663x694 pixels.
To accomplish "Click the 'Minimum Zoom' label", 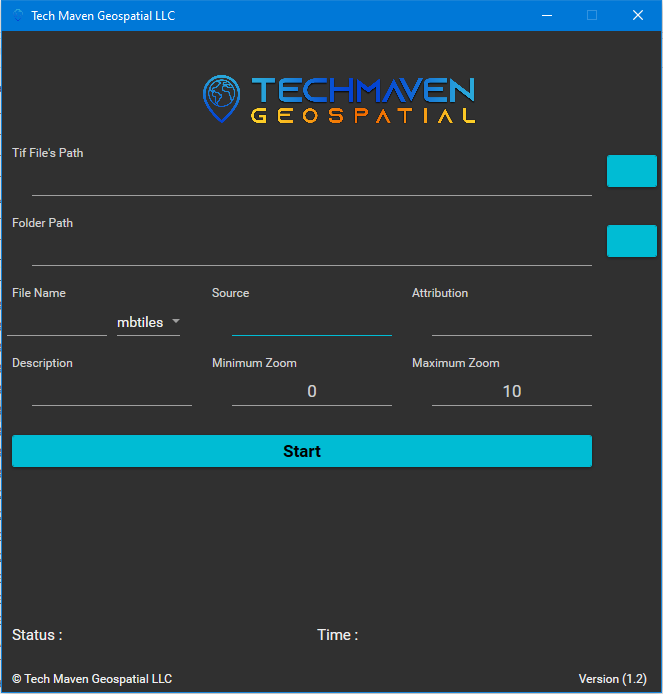I will click(x=254, y=363).
